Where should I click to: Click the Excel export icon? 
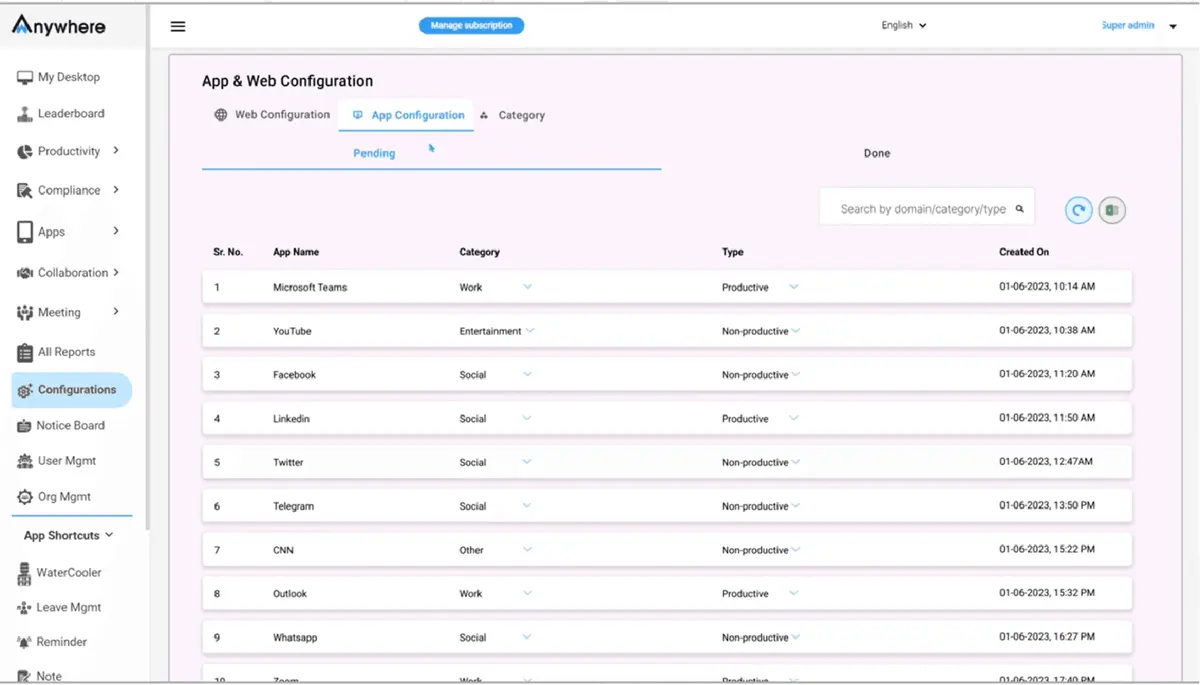tap(1112, 210)
